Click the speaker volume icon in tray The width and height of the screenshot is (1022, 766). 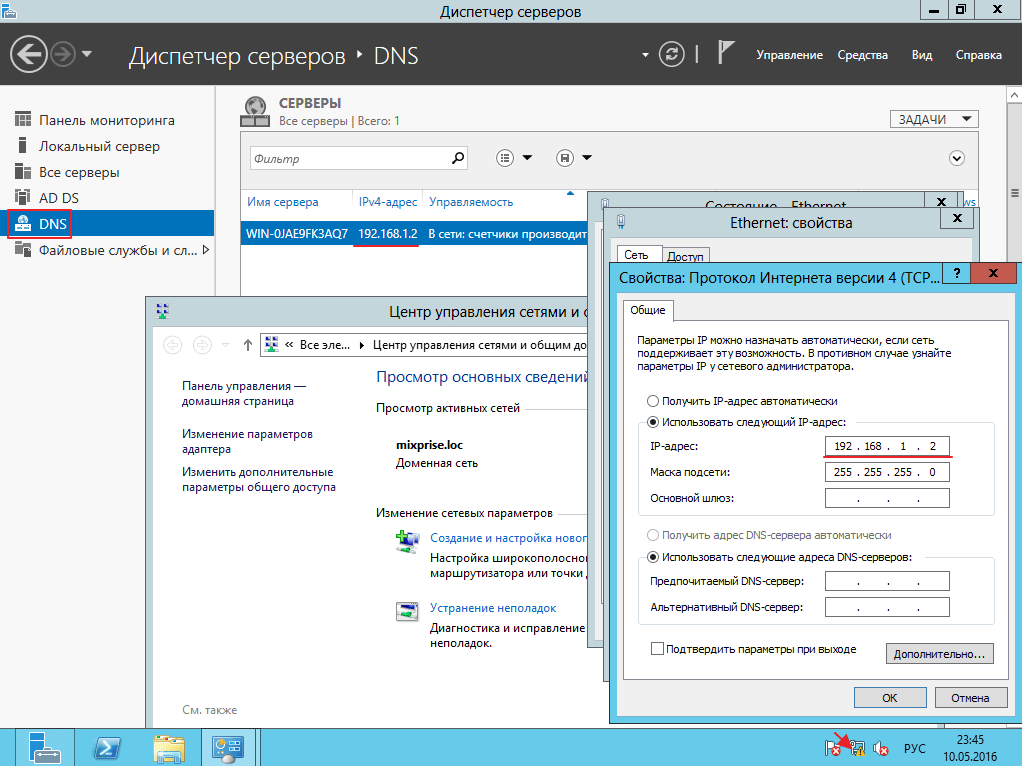point(881,748)
